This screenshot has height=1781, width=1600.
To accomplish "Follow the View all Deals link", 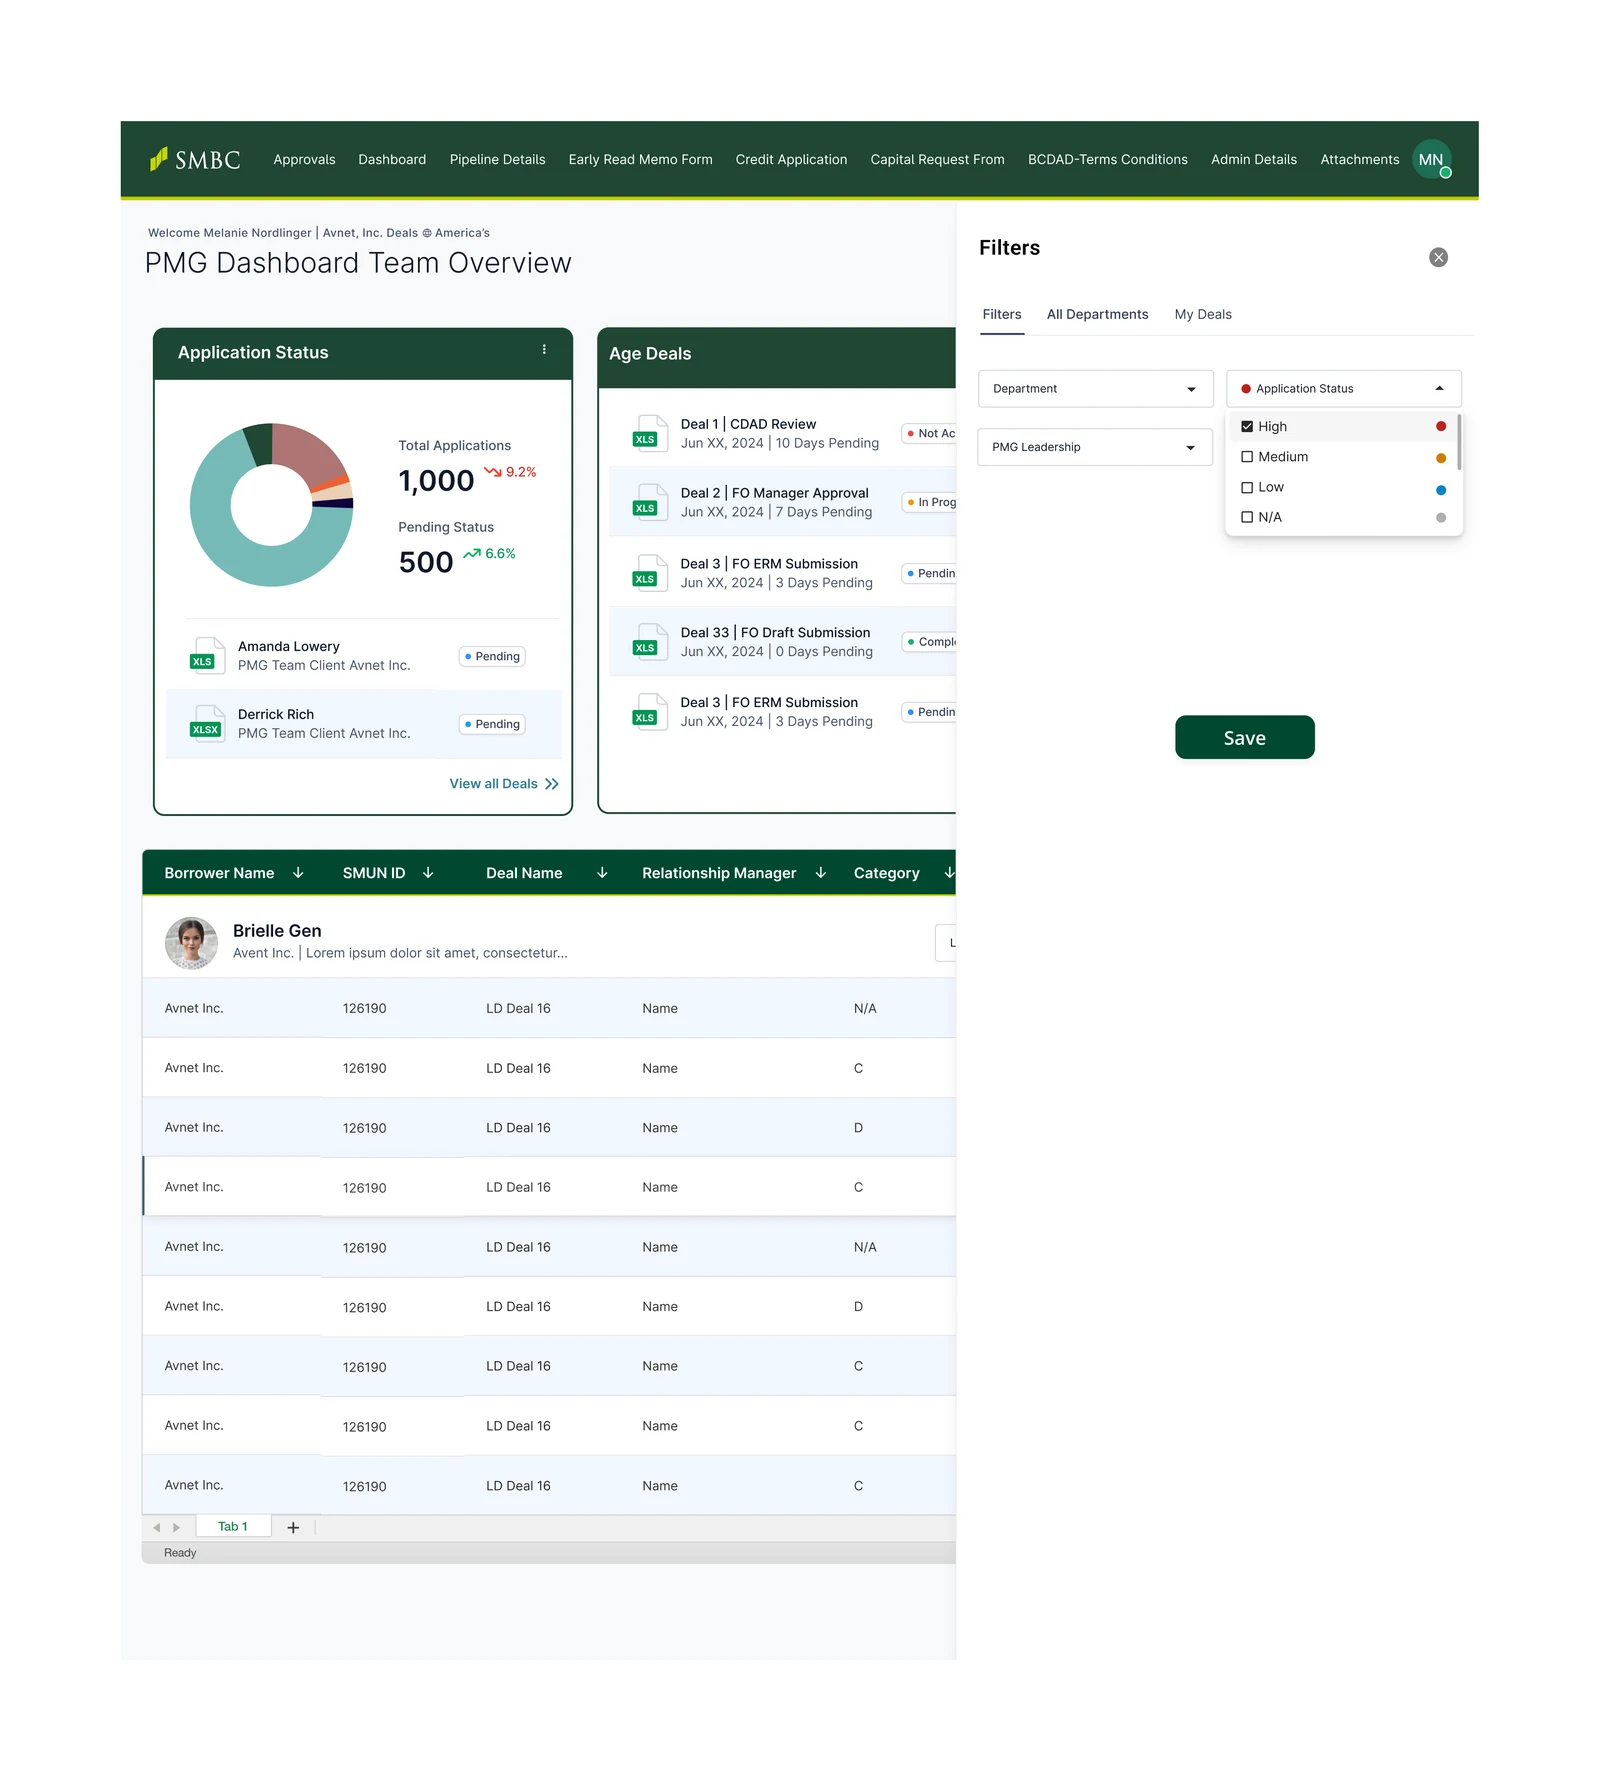I will click(504, 783).
